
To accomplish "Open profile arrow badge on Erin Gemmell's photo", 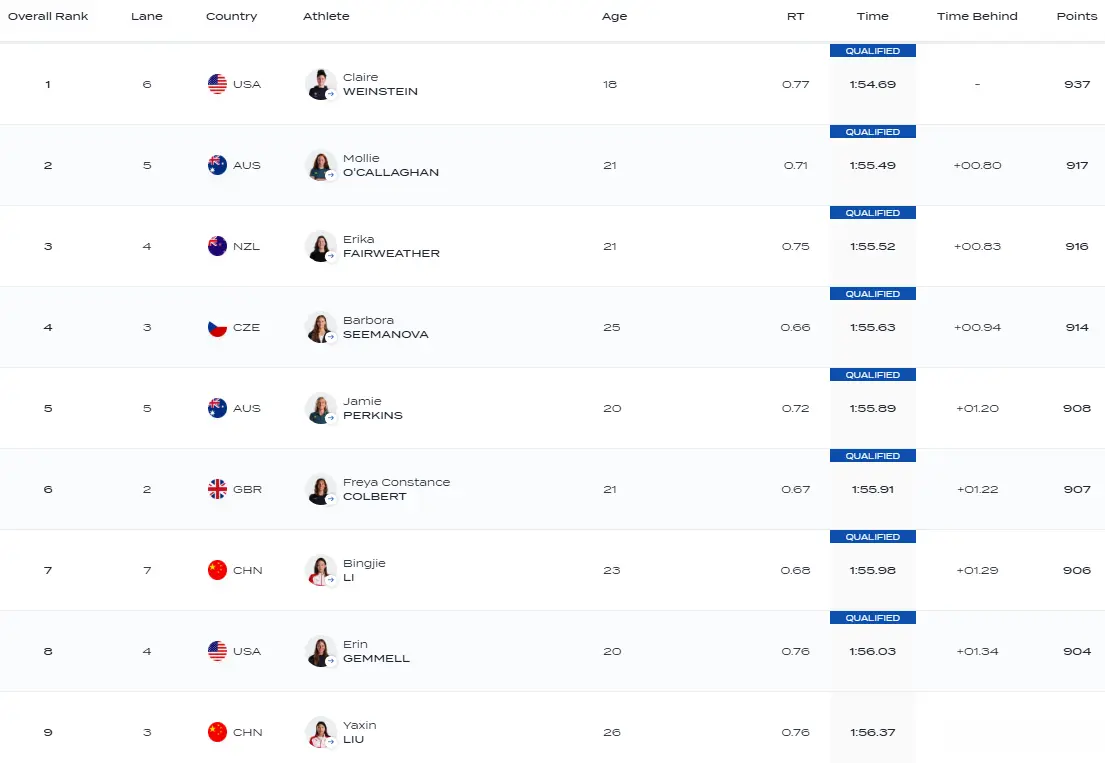I will pyautogui.click(x=331, y=661).
